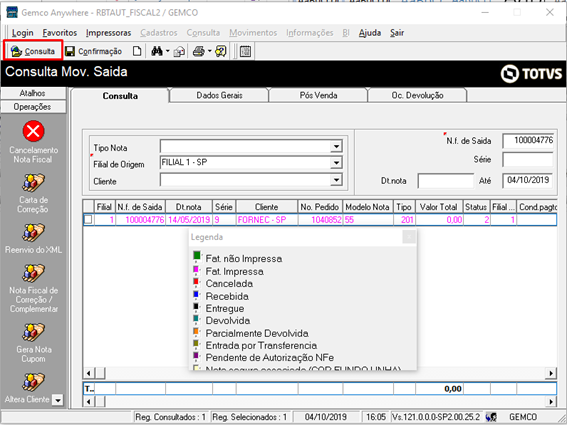Click the N.f. de Saida input field
Viewport: 567px width, 425px height.
coord(528,140)
